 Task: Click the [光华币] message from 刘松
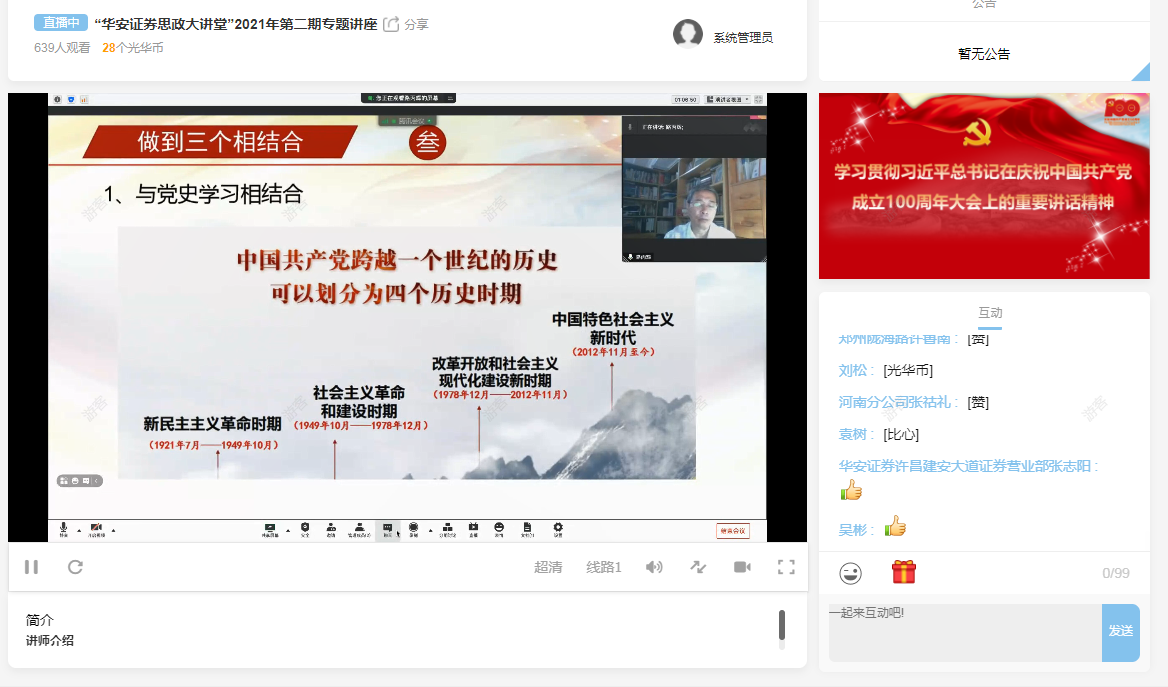(908, 370)
